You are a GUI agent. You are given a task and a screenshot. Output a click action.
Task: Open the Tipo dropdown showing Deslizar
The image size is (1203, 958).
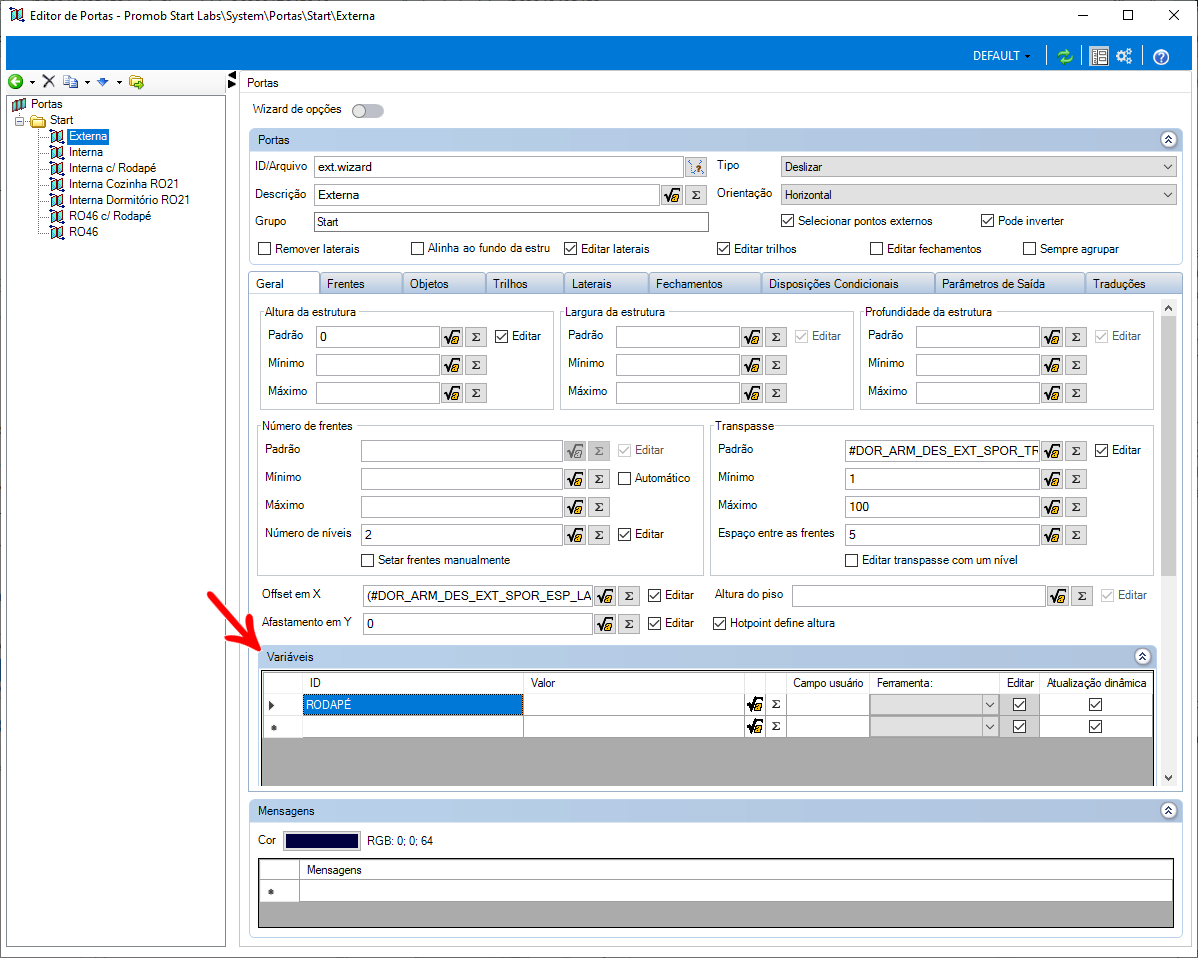978,167
